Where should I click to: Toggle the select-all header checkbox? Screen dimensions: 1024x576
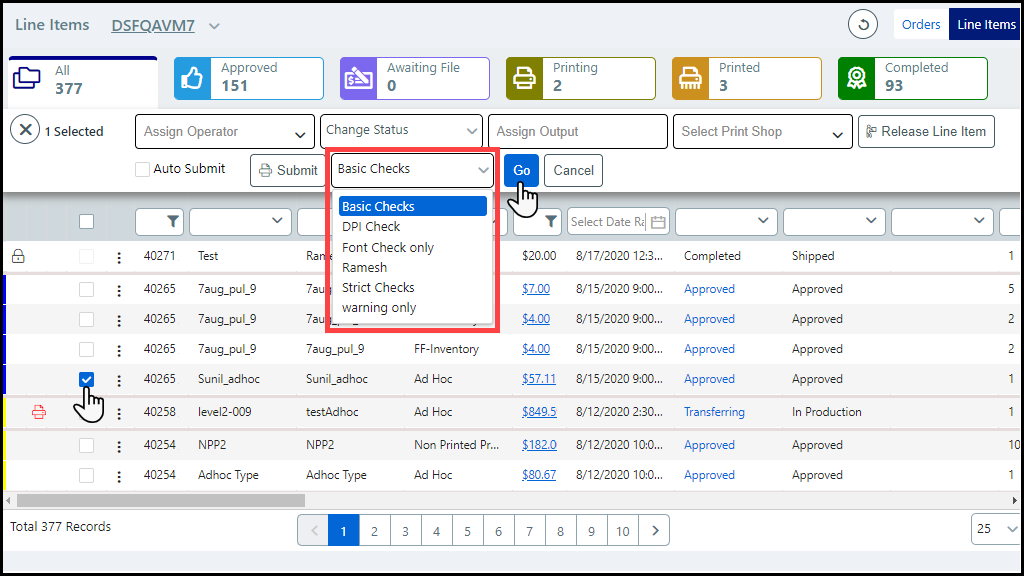[x=87, y=221]
